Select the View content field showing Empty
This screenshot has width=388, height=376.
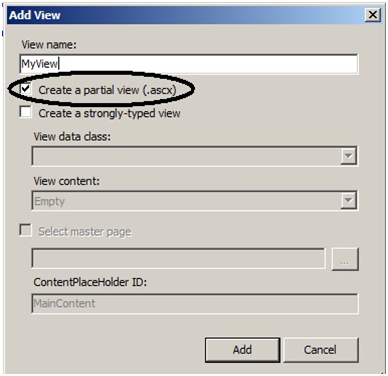(x=194, y=201)
